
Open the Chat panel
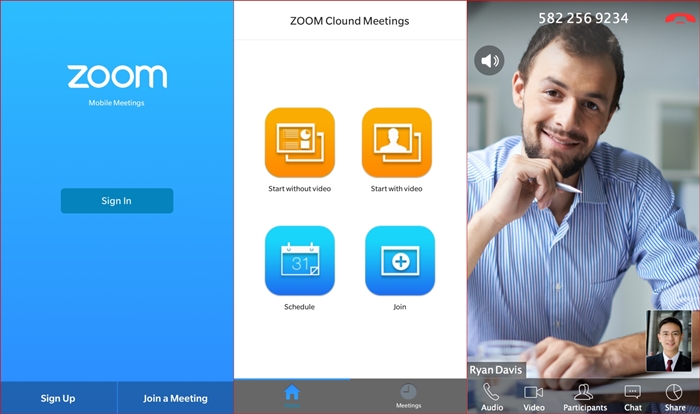point(633,397)
